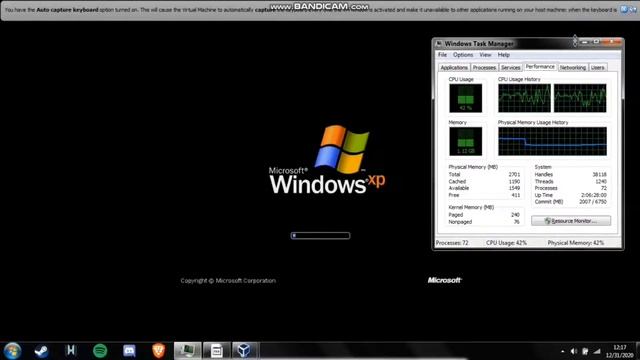Viewport: 640px width, 360px height.
Task: Select the Performance tab
Action: (x=540, y=67)
